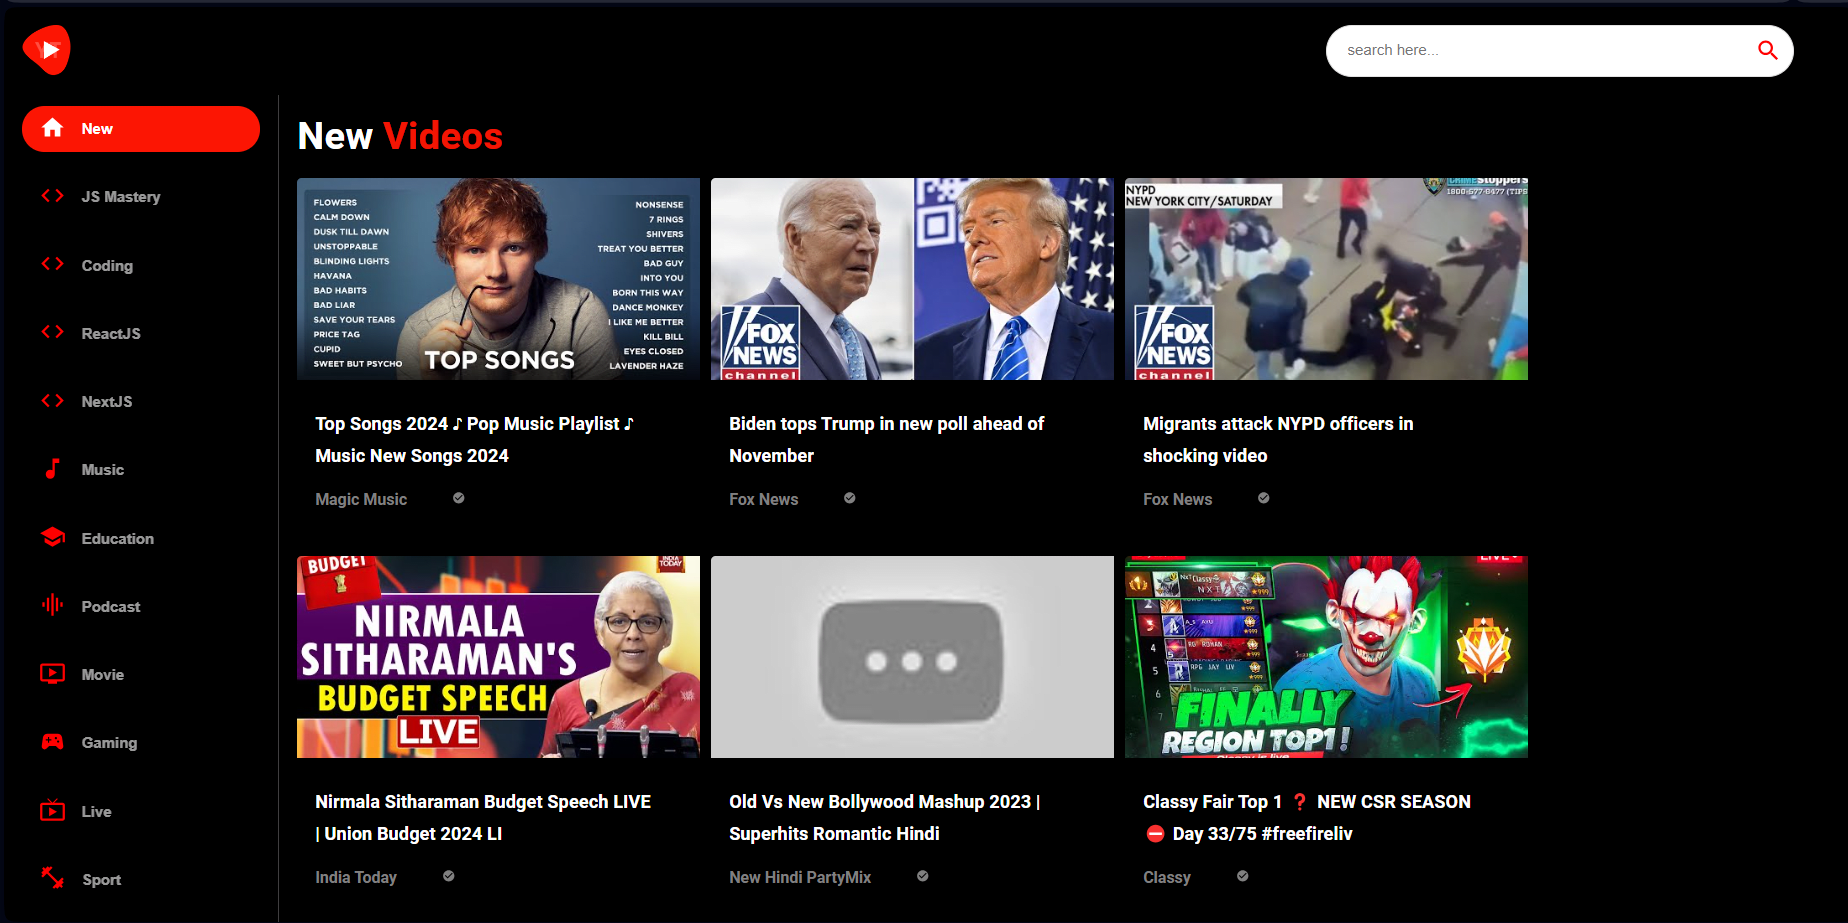Switch to the Coding category
Image resolution: width=1848 pixels, height=923 pixels.
(141, 265)
